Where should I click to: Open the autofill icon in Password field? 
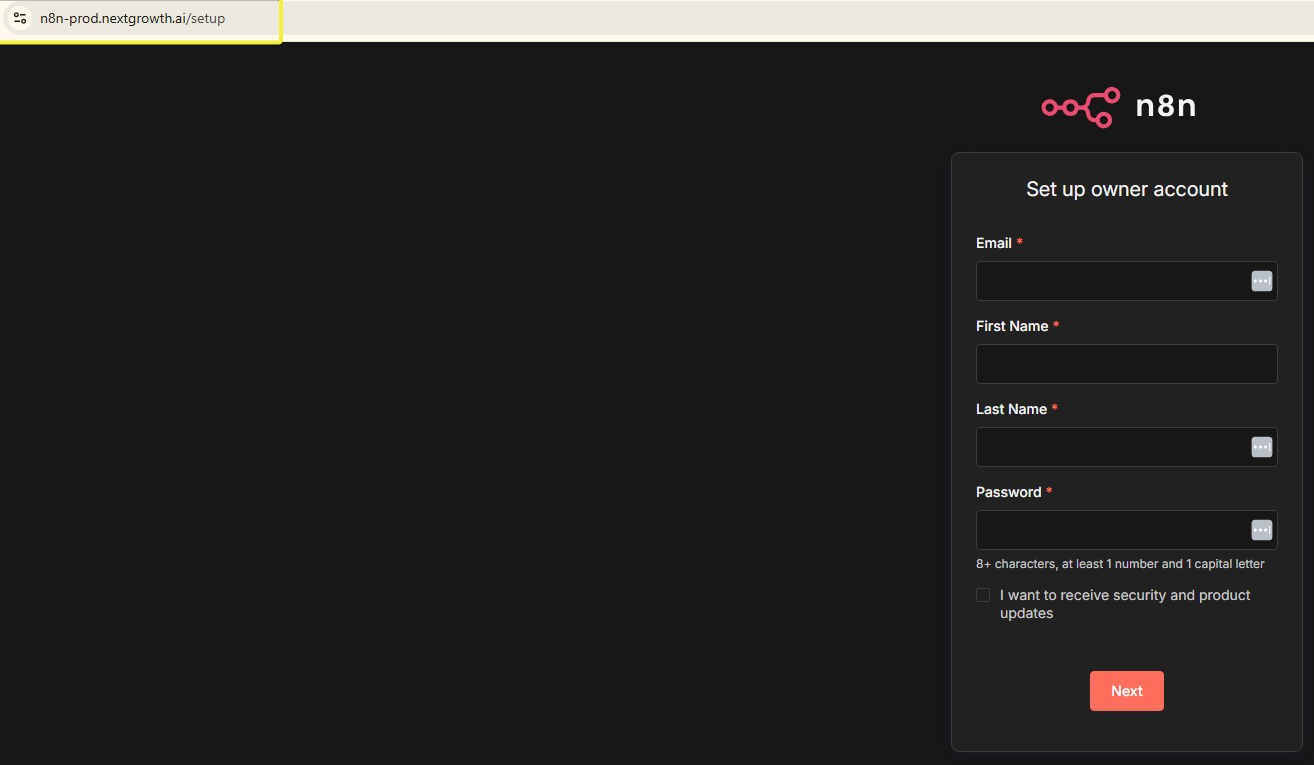point(1261,530)
